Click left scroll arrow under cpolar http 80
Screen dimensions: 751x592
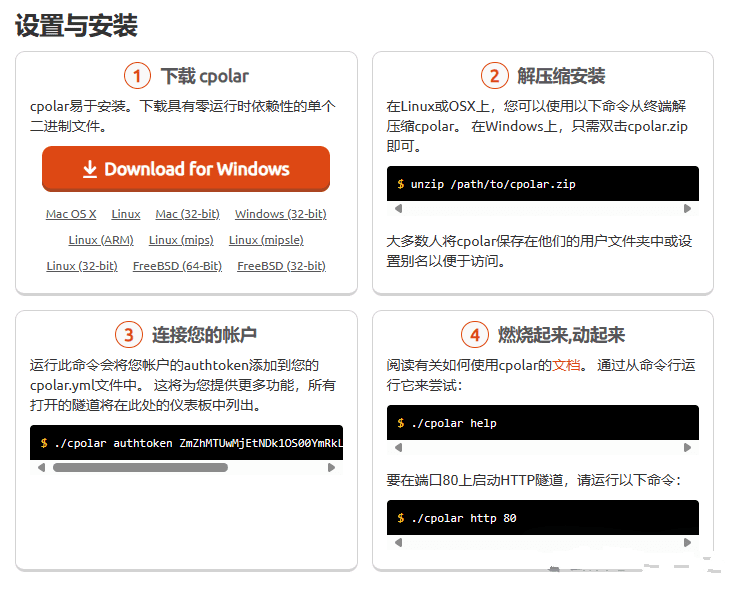[398, 543]
